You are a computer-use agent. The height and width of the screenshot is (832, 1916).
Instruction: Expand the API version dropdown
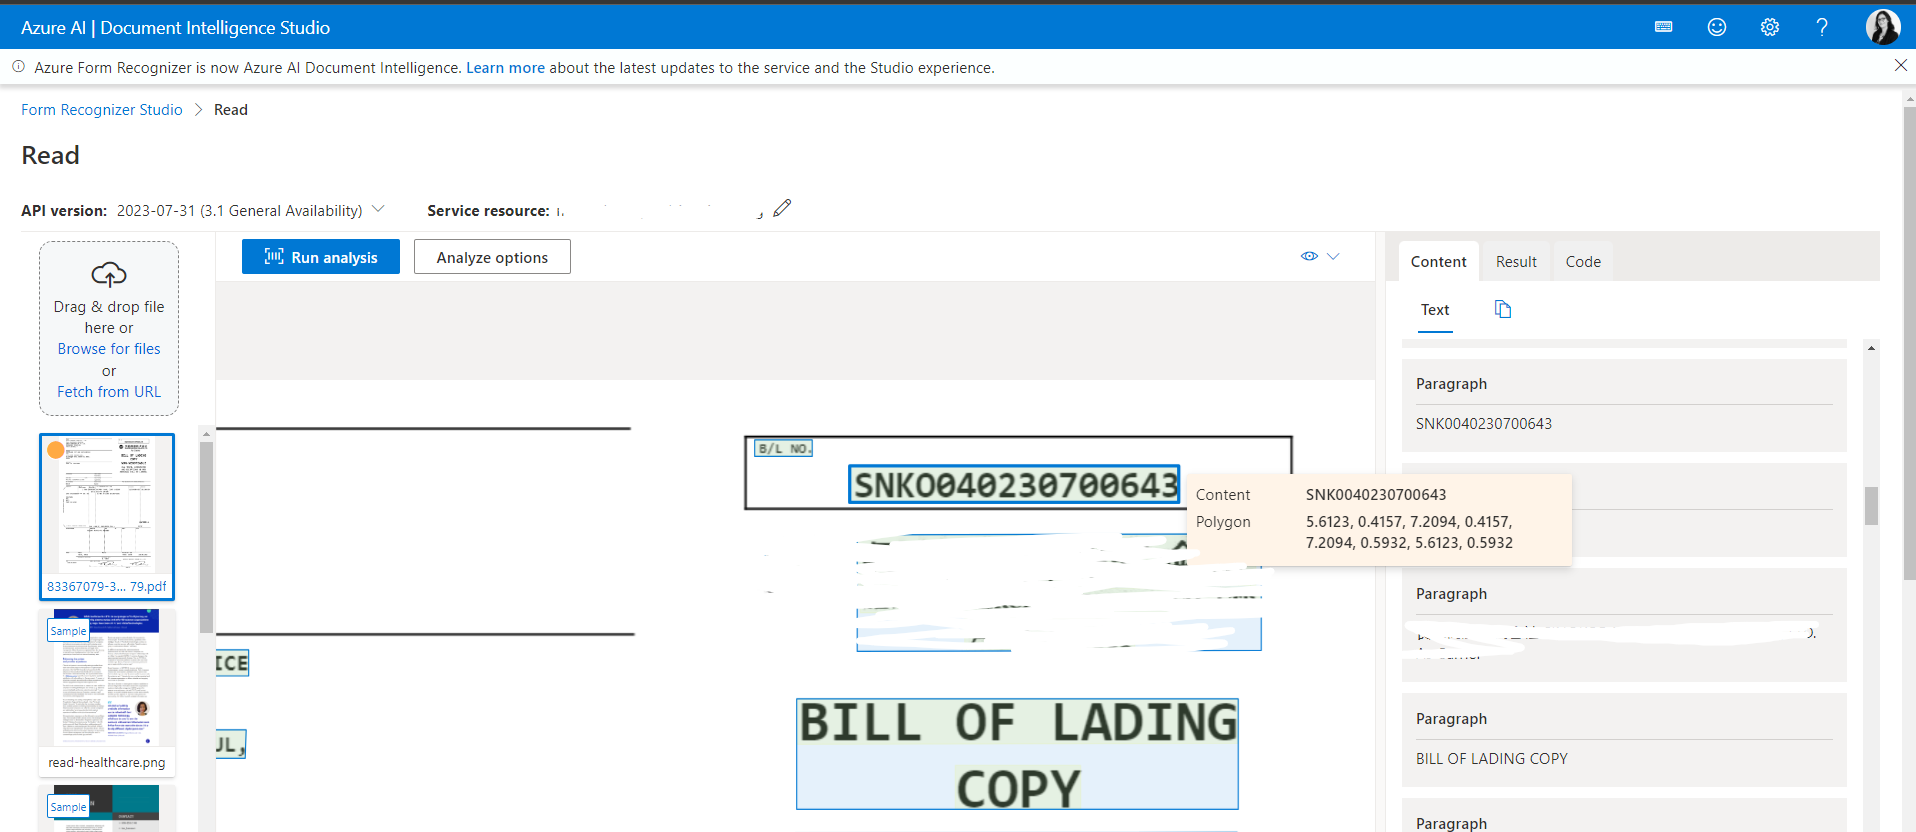tap(378, 209)
